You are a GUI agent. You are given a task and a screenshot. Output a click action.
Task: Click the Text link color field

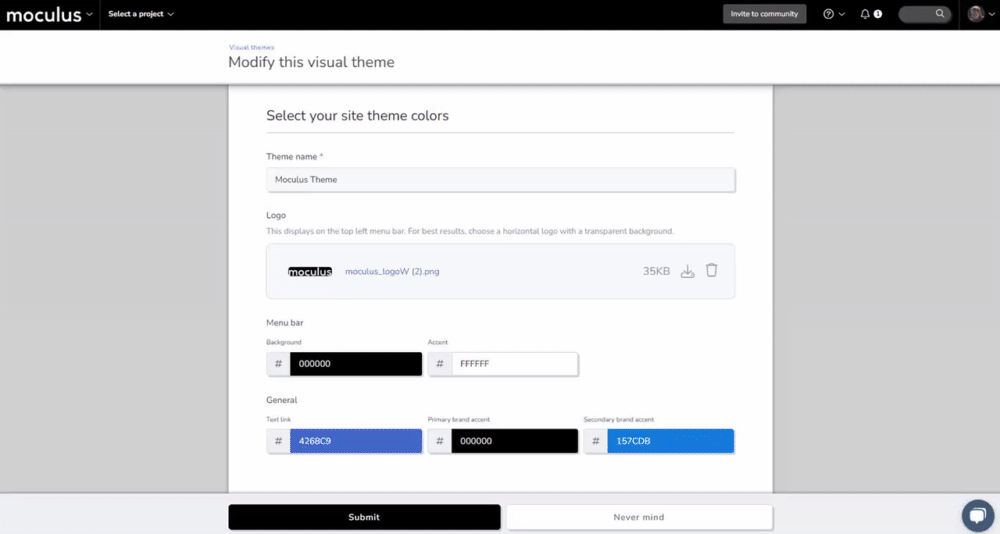pyautogui.click(x=355, y=440)
